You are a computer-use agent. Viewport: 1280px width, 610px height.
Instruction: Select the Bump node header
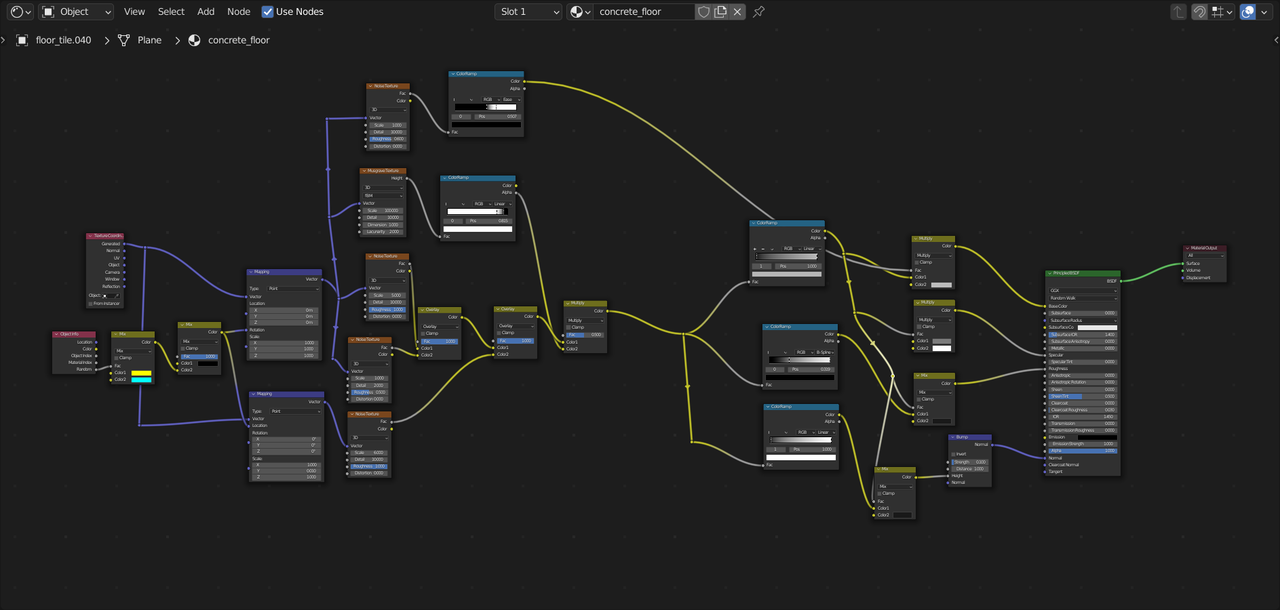pyautogui.click(x=970, y=437)
